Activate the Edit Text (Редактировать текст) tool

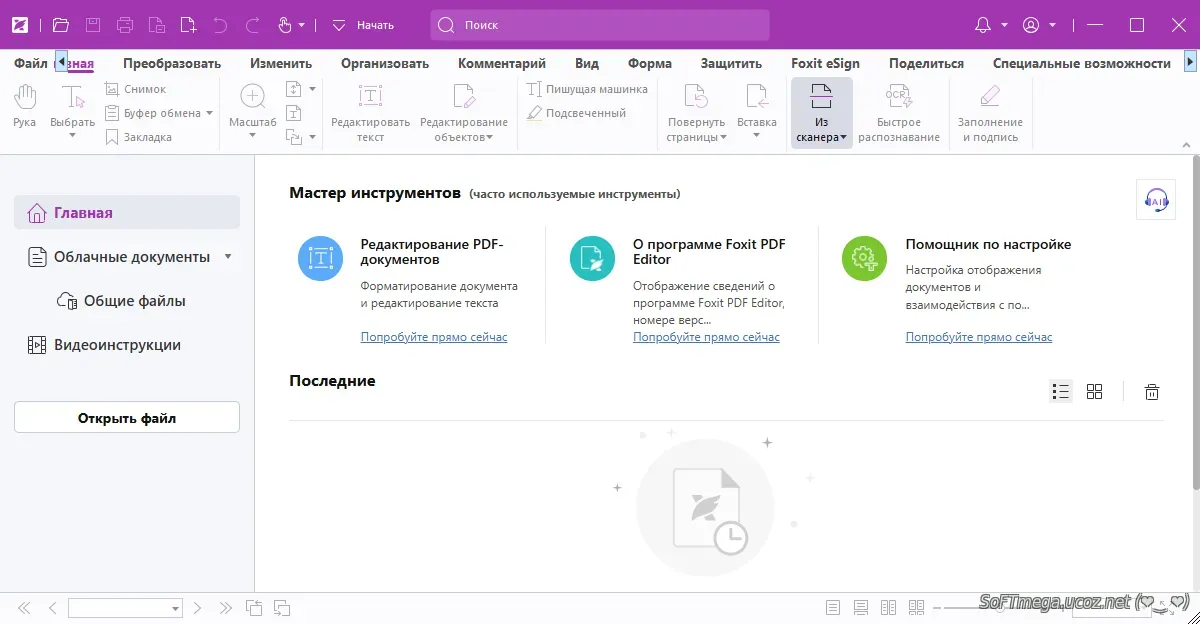[370, 112]
